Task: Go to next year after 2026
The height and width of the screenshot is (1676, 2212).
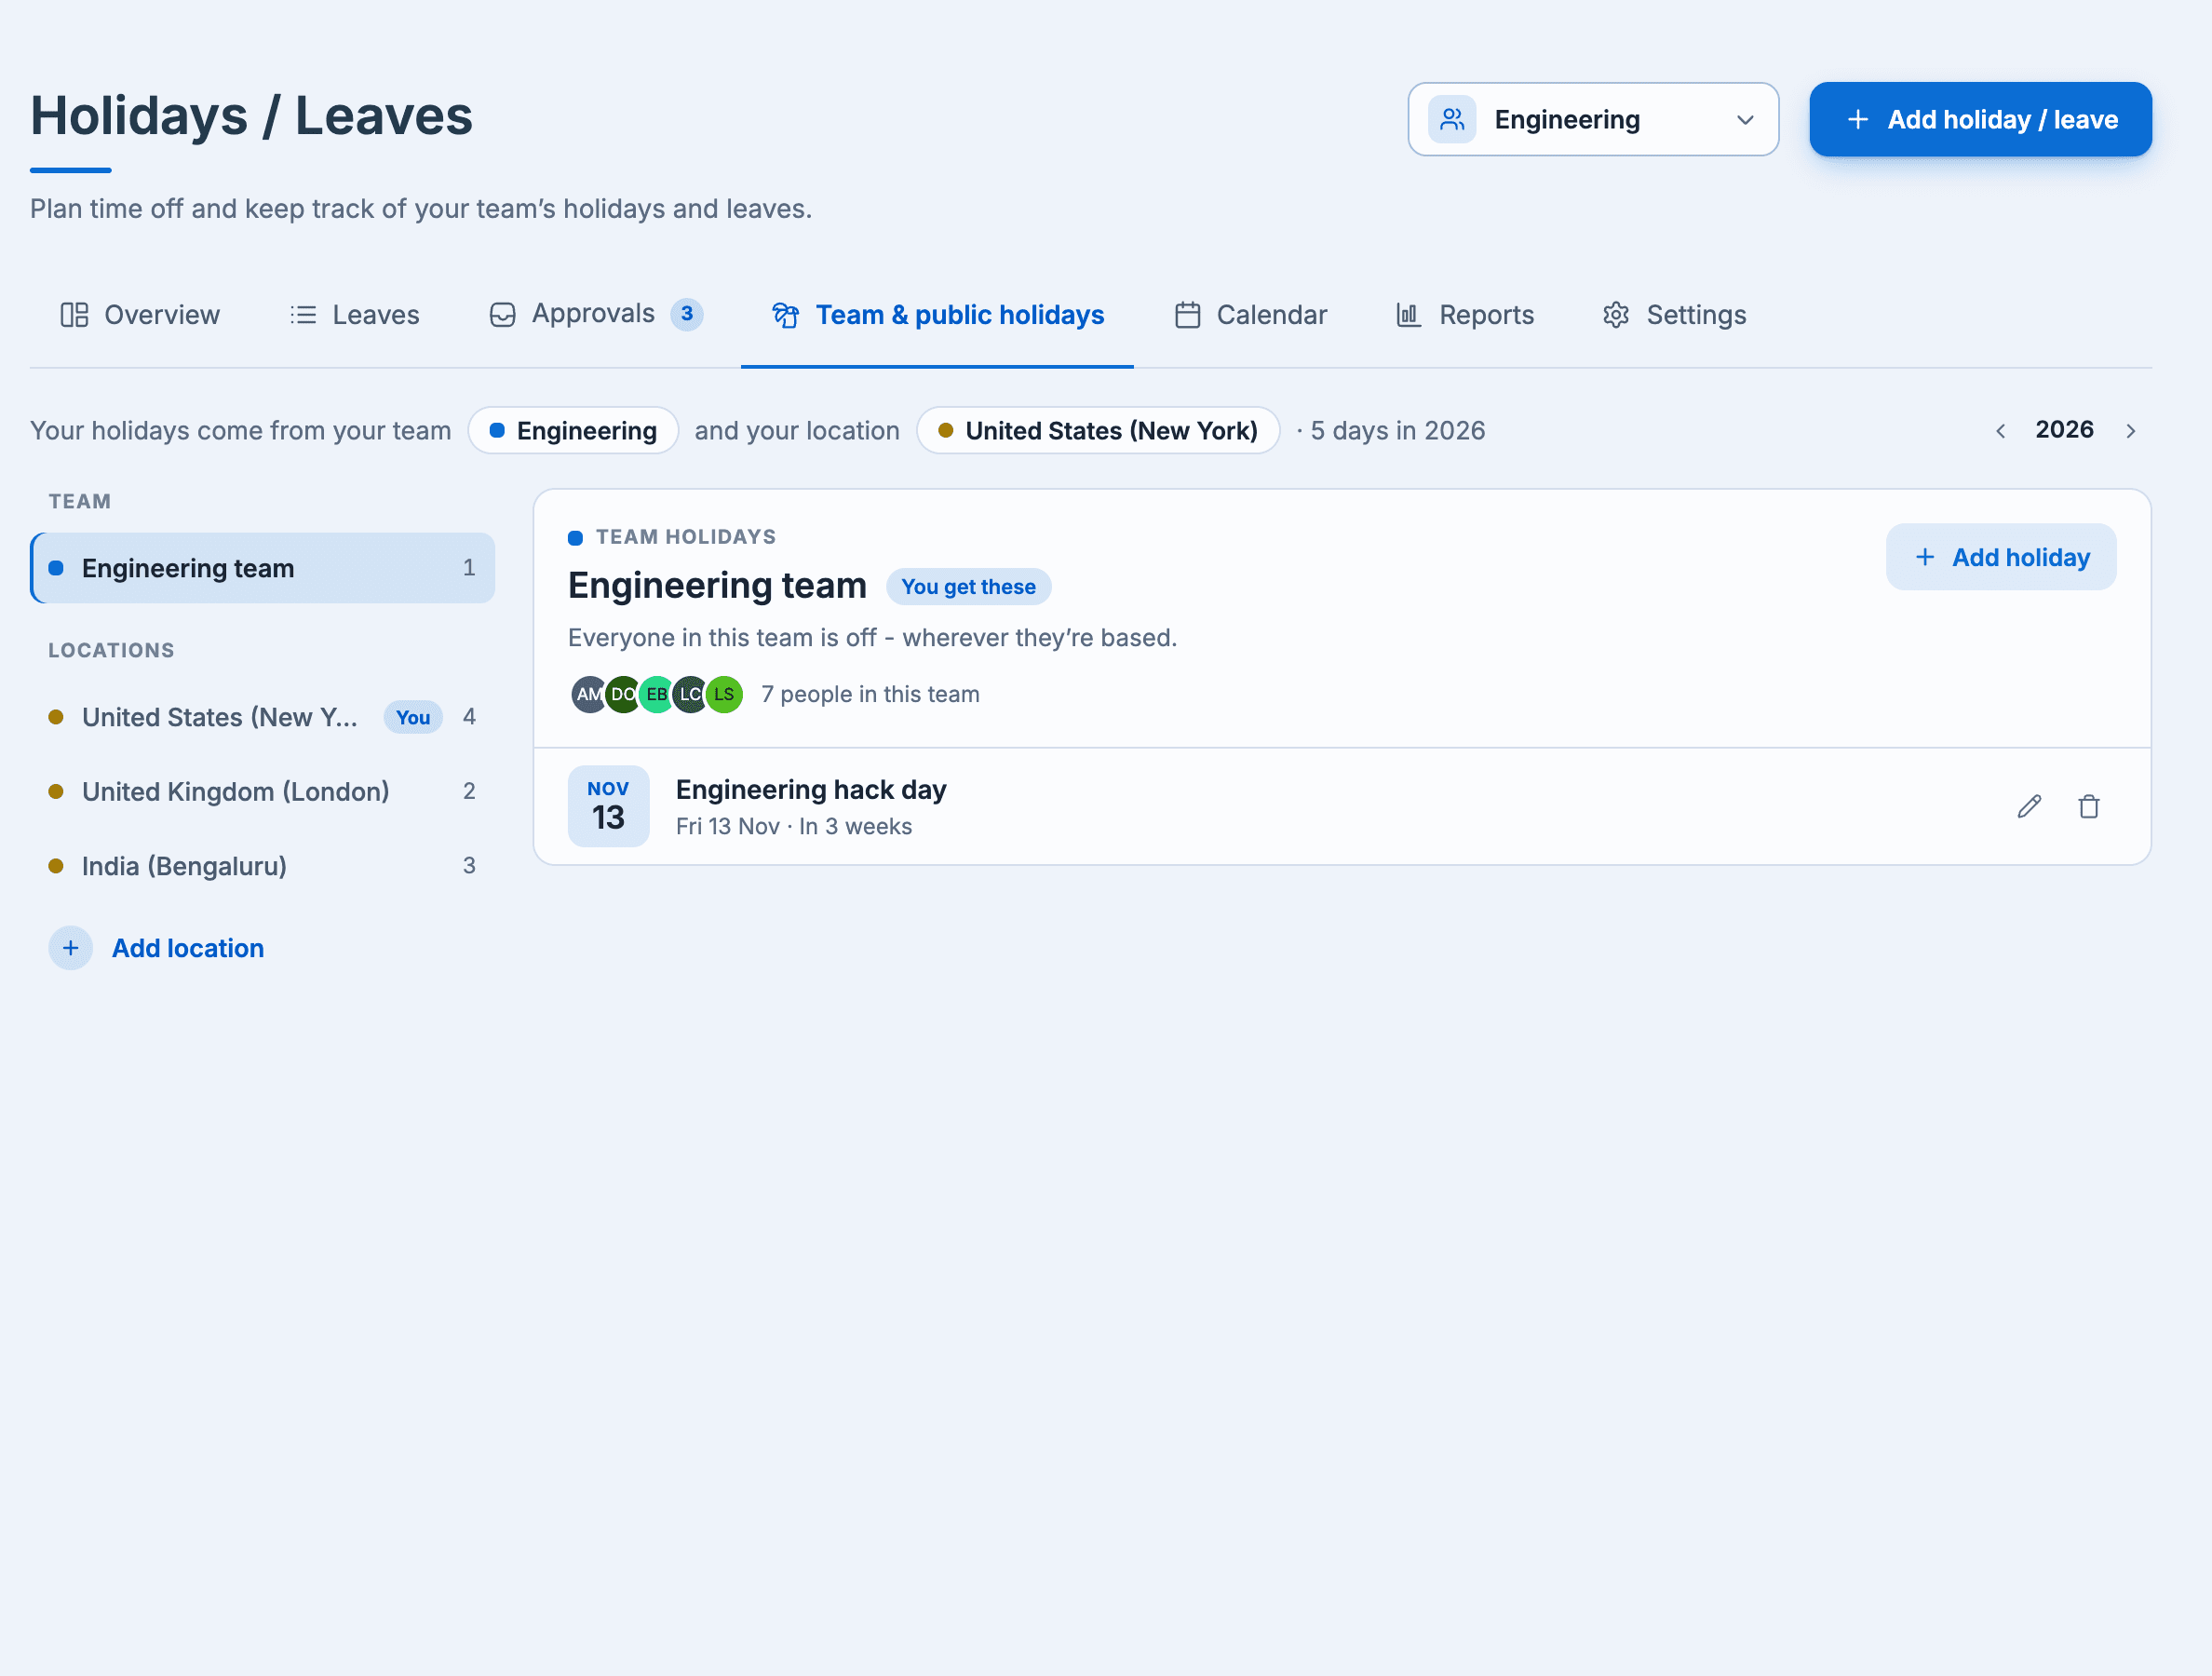Action: [2130, 430]
